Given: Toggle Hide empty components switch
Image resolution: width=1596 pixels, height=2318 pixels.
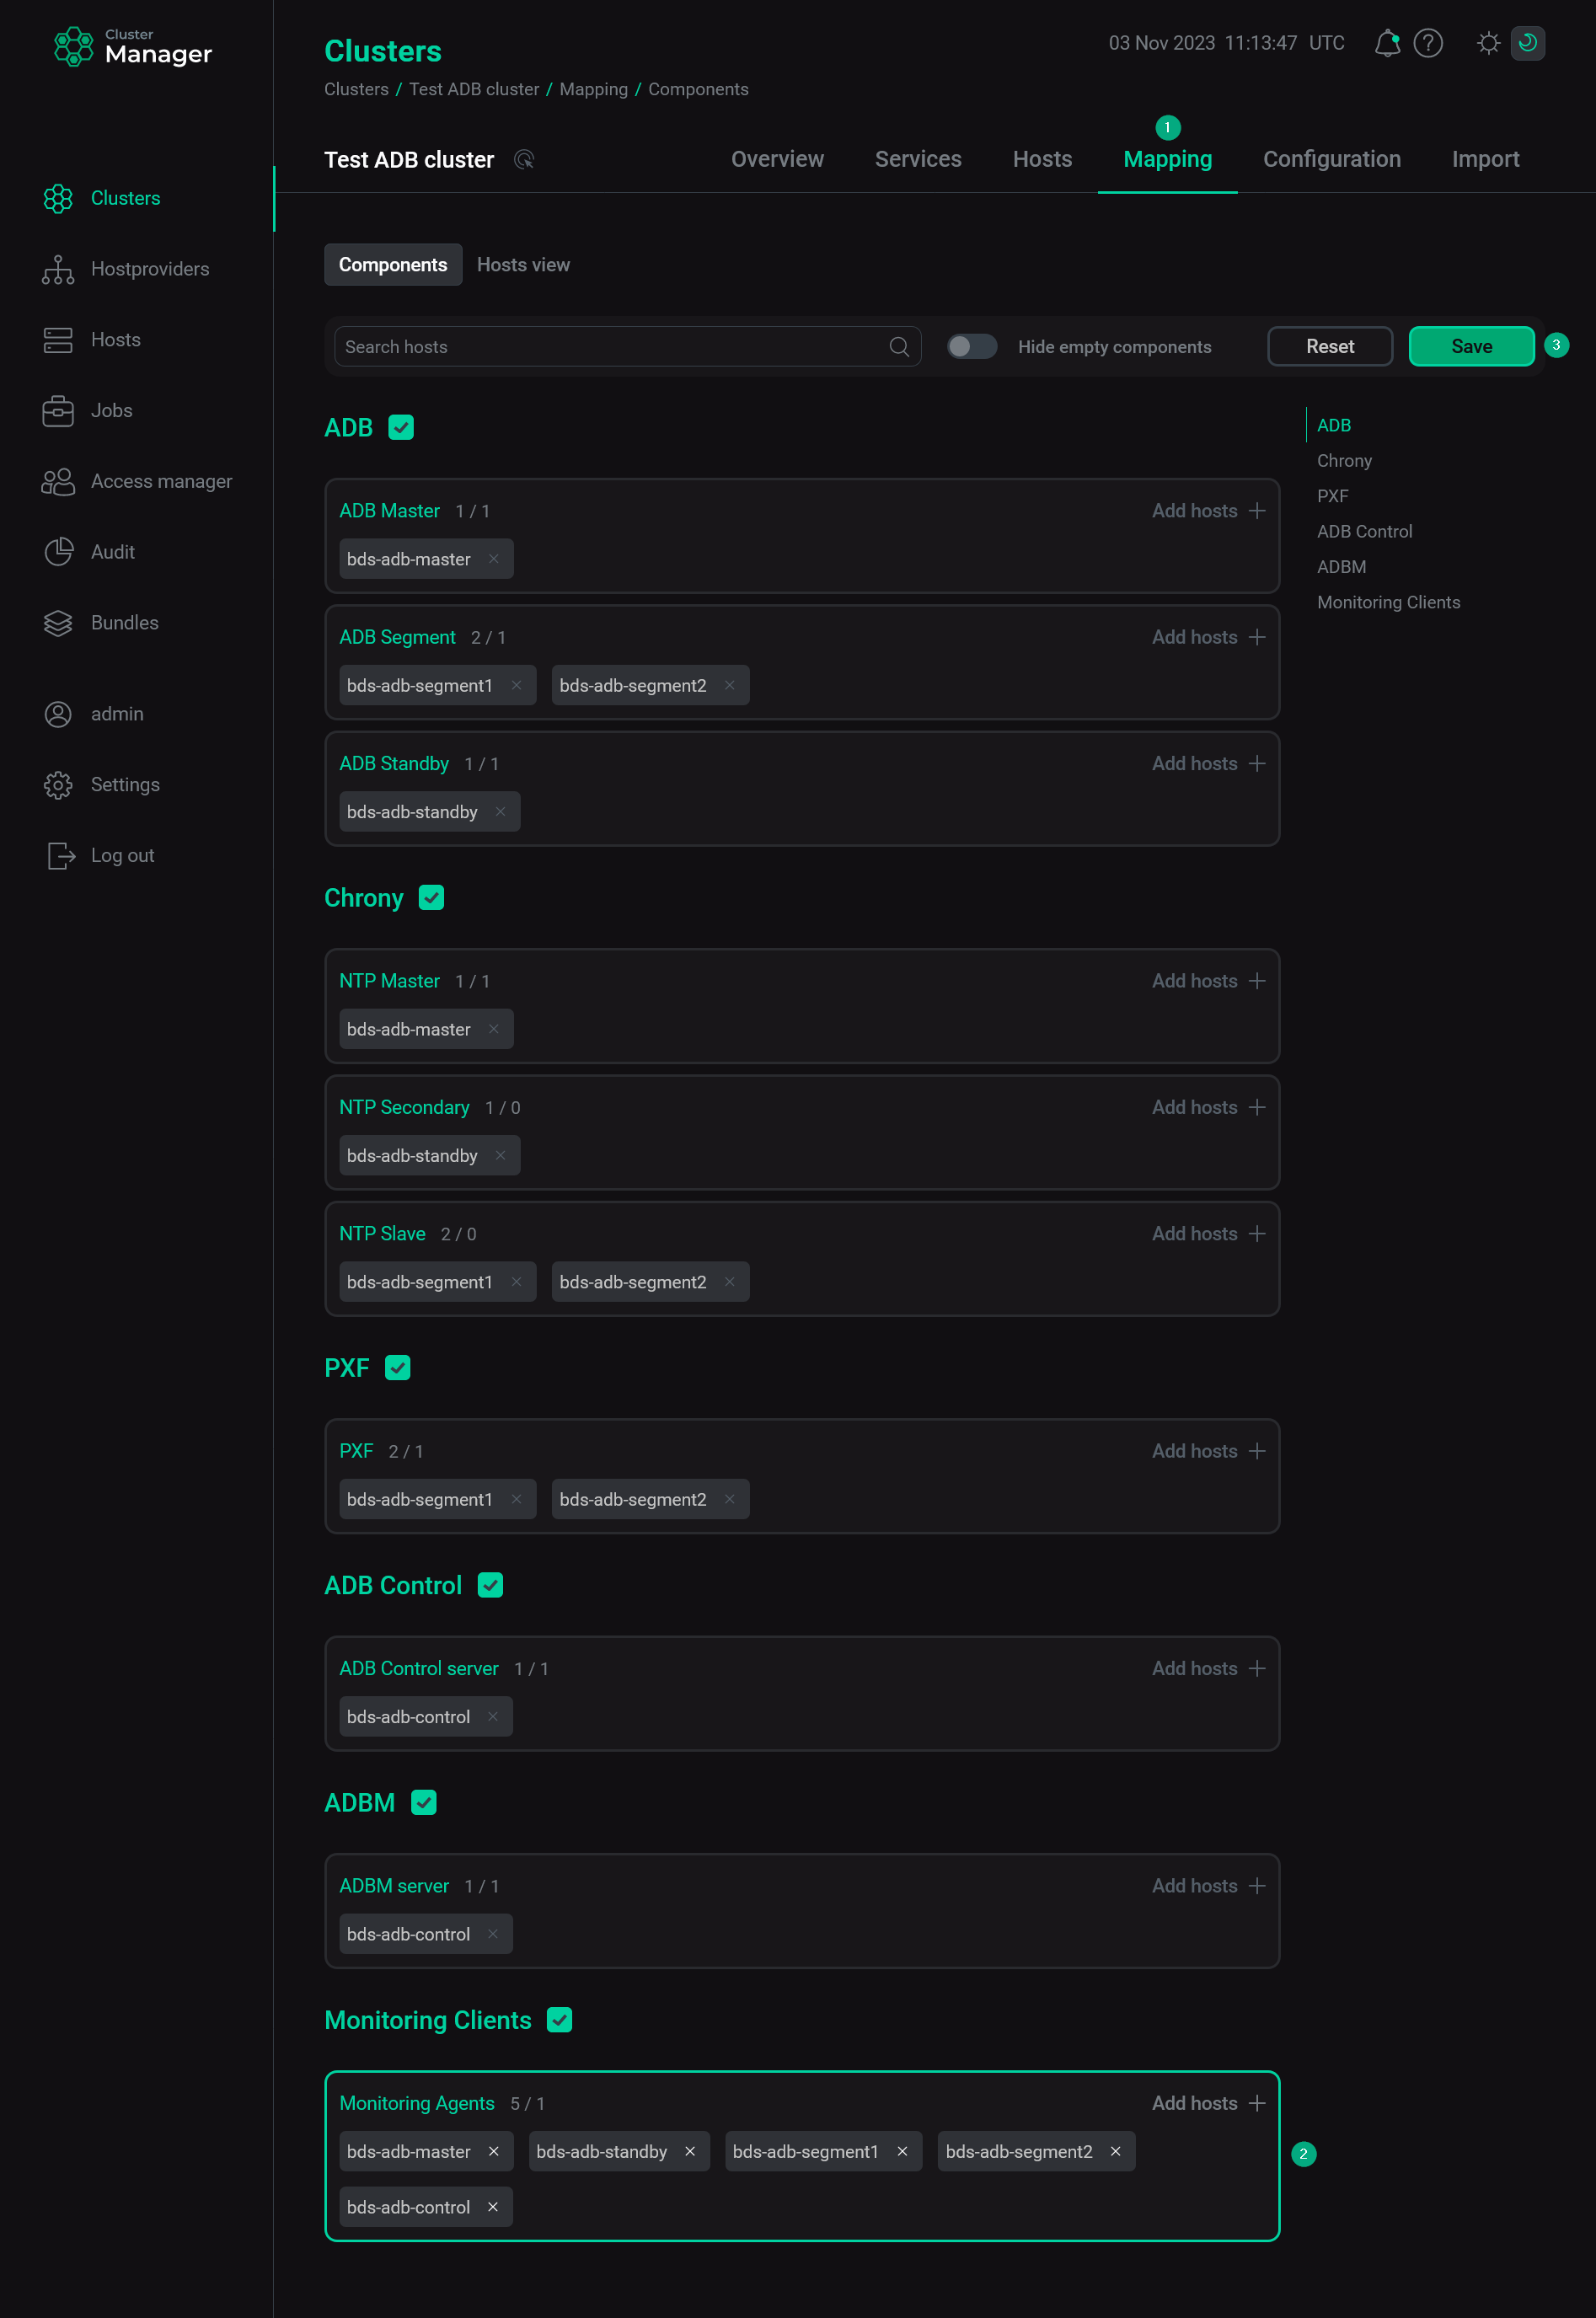Looking at the screenshot, I should click(x=971, y=347).
